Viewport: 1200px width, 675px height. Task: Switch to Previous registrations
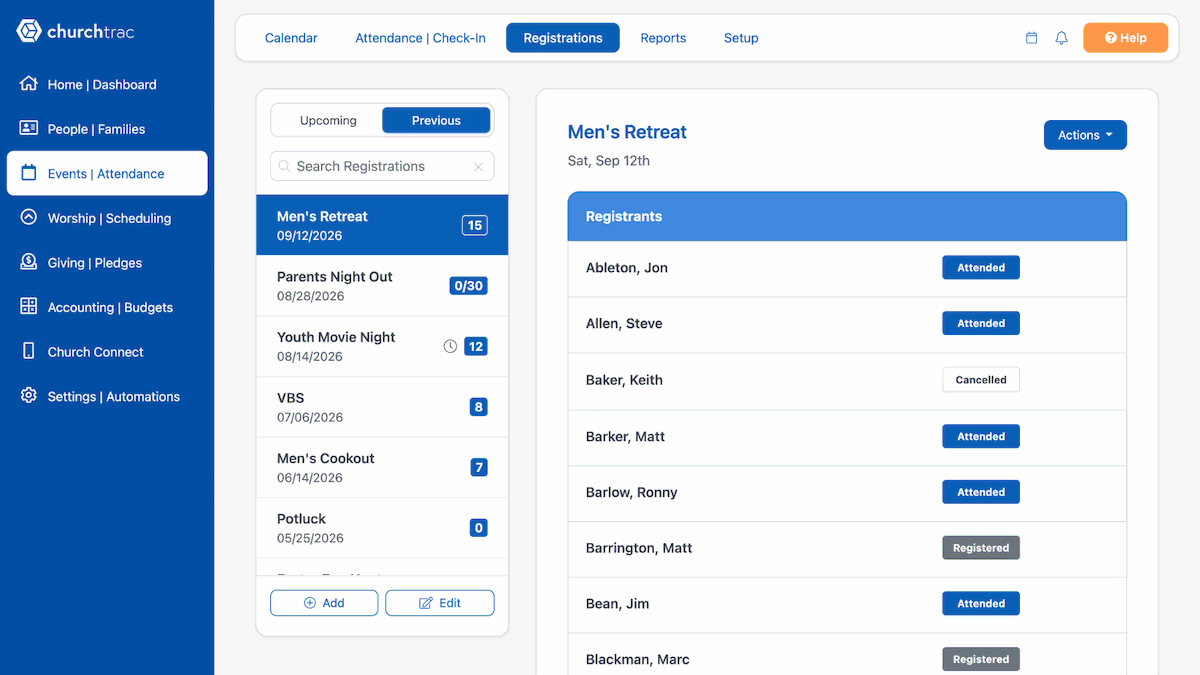[436, 120]
